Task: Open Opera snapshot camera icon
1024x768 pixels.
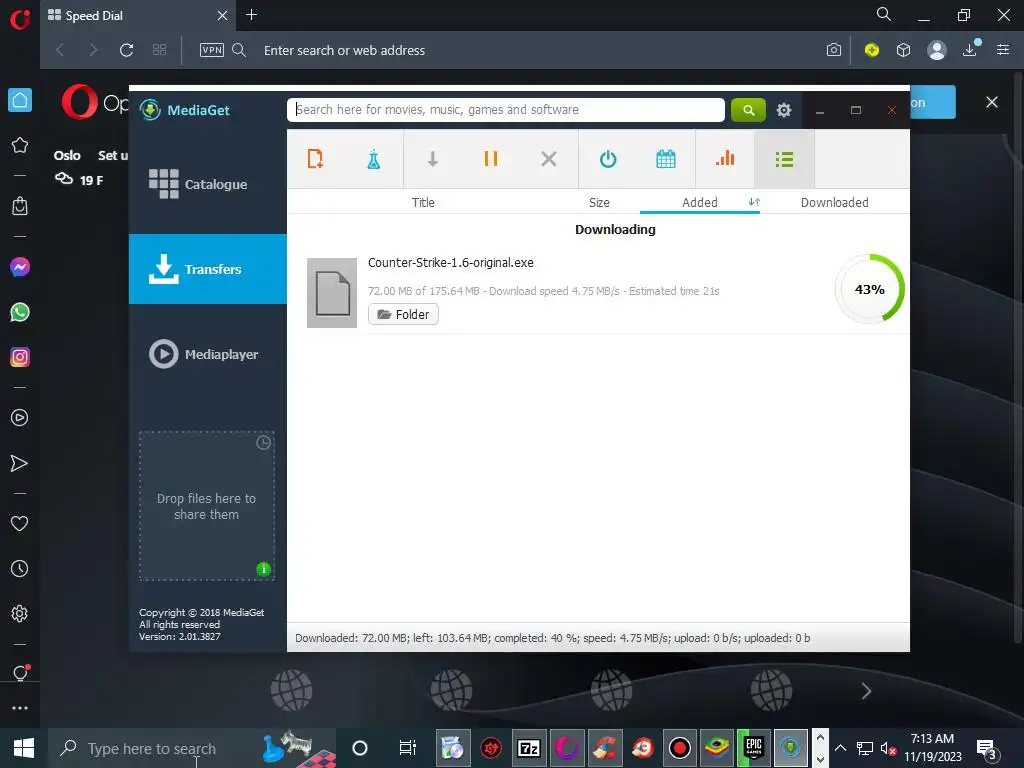Action: (833, 50)
